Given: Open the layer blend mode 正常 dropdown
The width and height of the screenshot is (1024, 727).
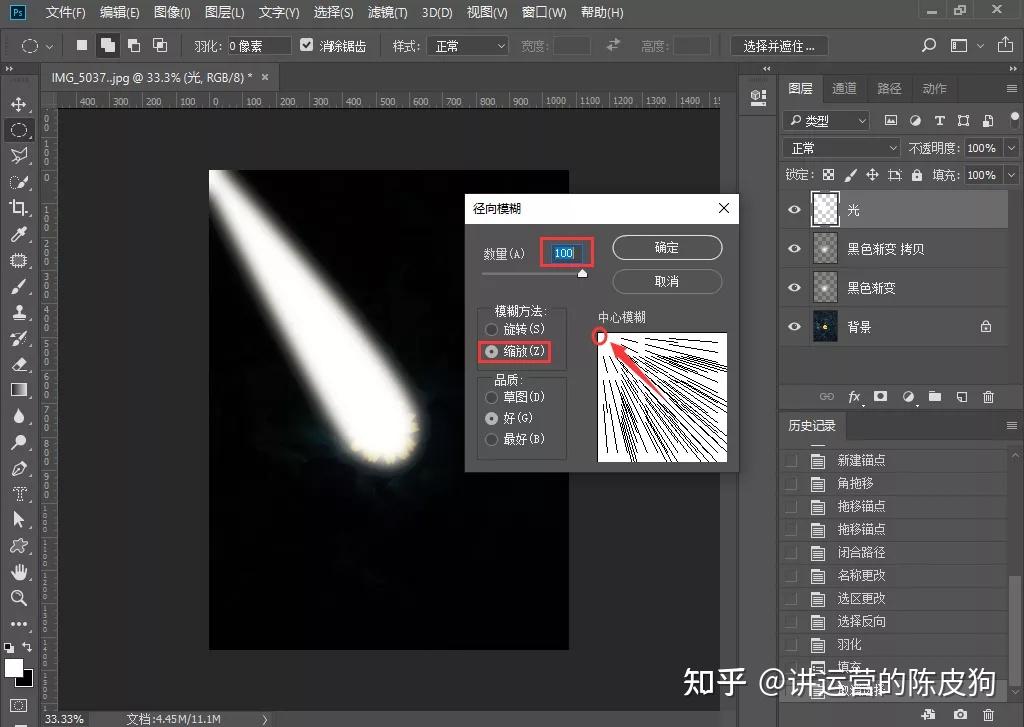Looking at the screenshot, I should coord(841,148).
